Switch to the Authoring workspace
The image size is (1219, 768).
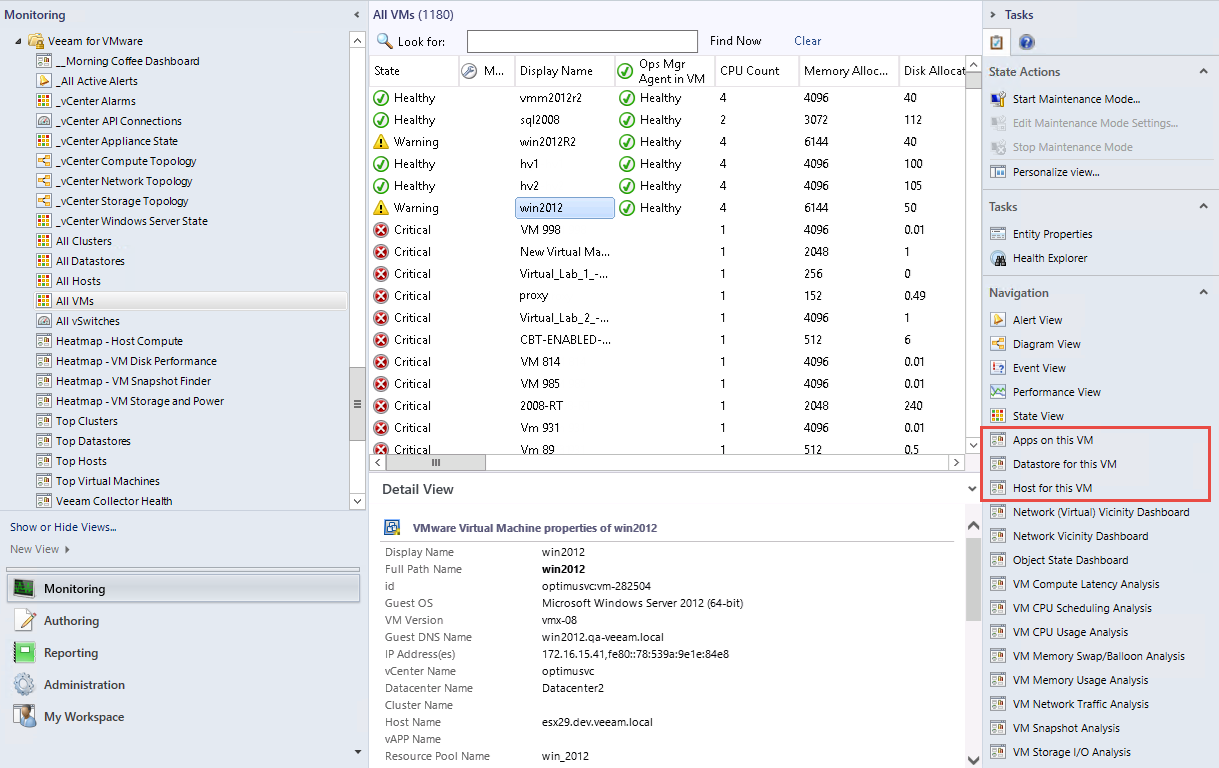71,621
